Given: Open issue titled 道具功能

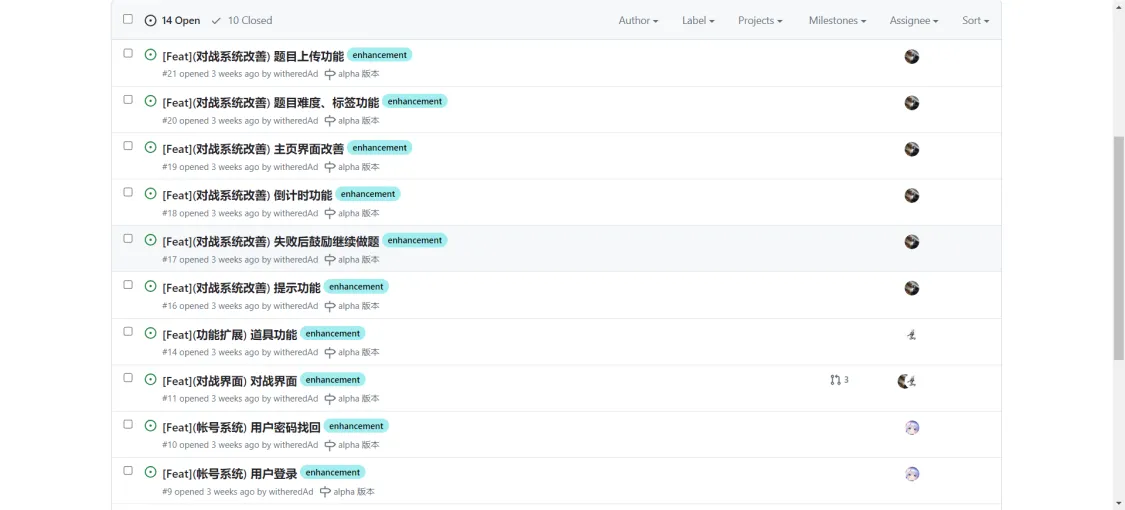Looking at the screenshot, I should click(230, 334).
